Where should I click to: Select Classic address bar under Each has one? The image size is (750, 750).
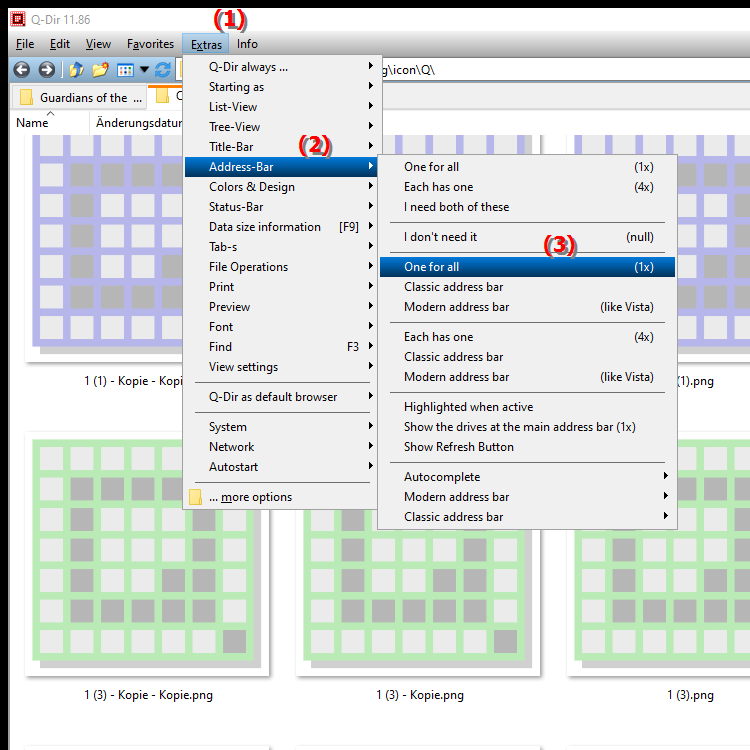click(528, 357)
